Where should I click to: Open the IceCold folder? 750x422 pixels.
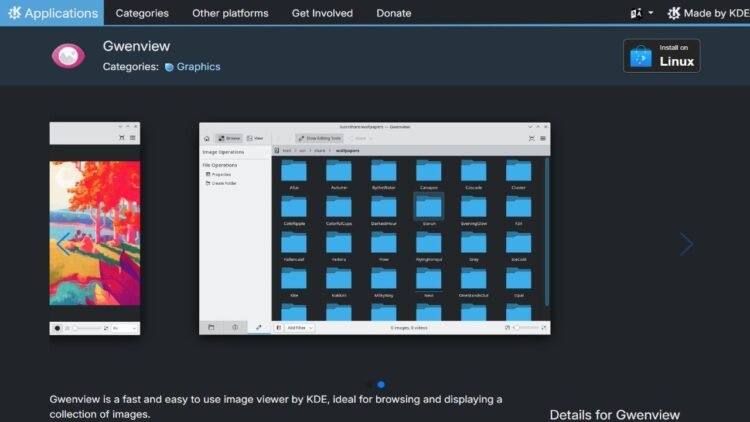[518, 246]
